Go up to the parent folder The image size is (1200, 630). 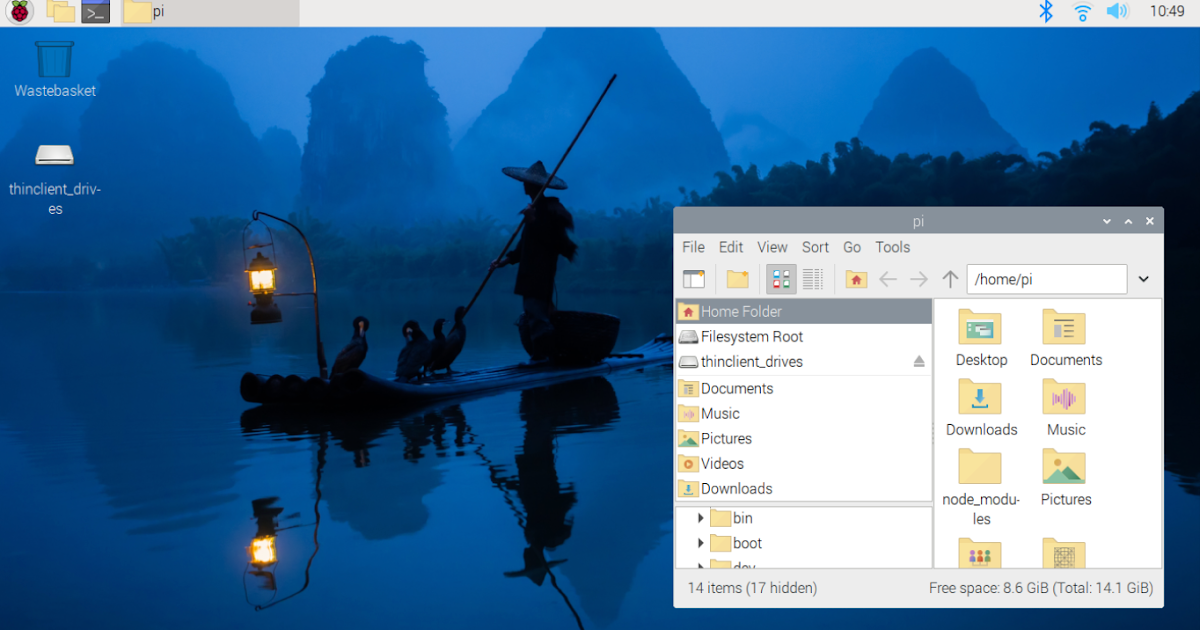pos(950,279)
